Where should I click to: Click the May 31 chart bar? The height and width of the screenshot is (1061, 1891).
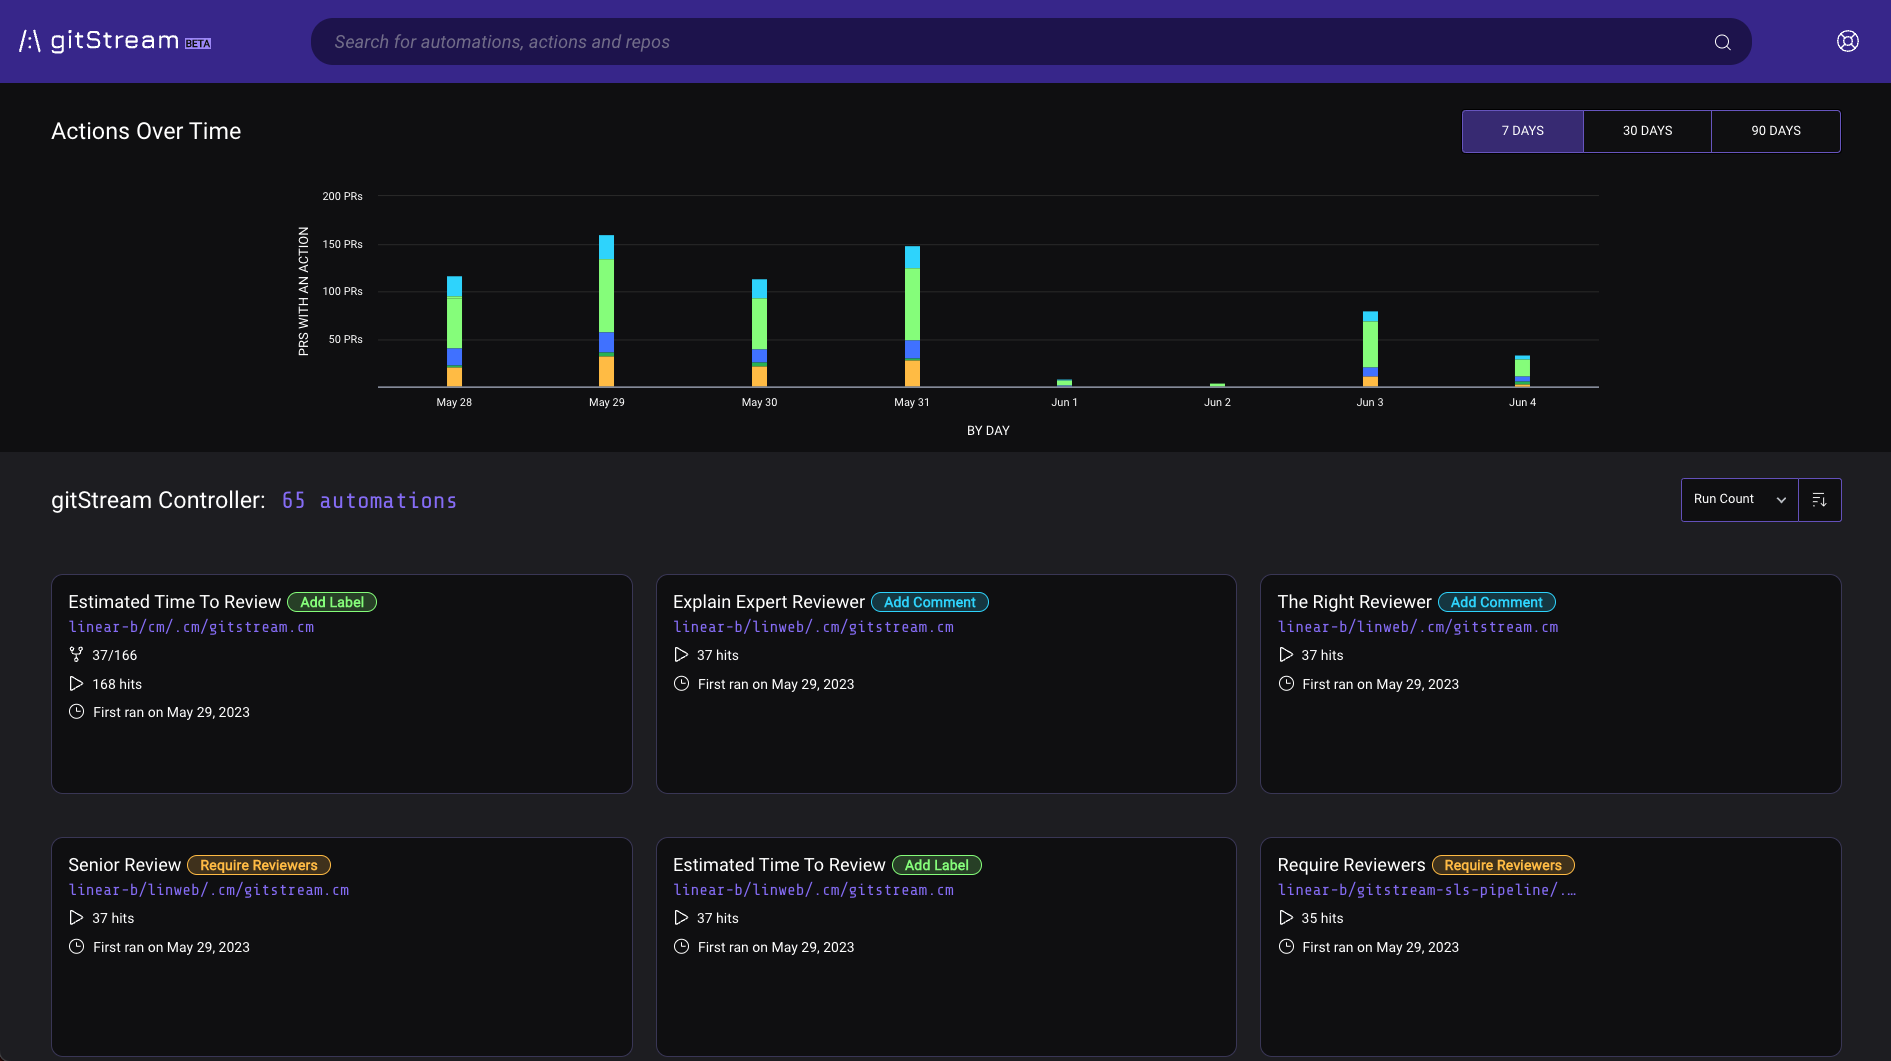pyautogui.click(x=912, y=316)
